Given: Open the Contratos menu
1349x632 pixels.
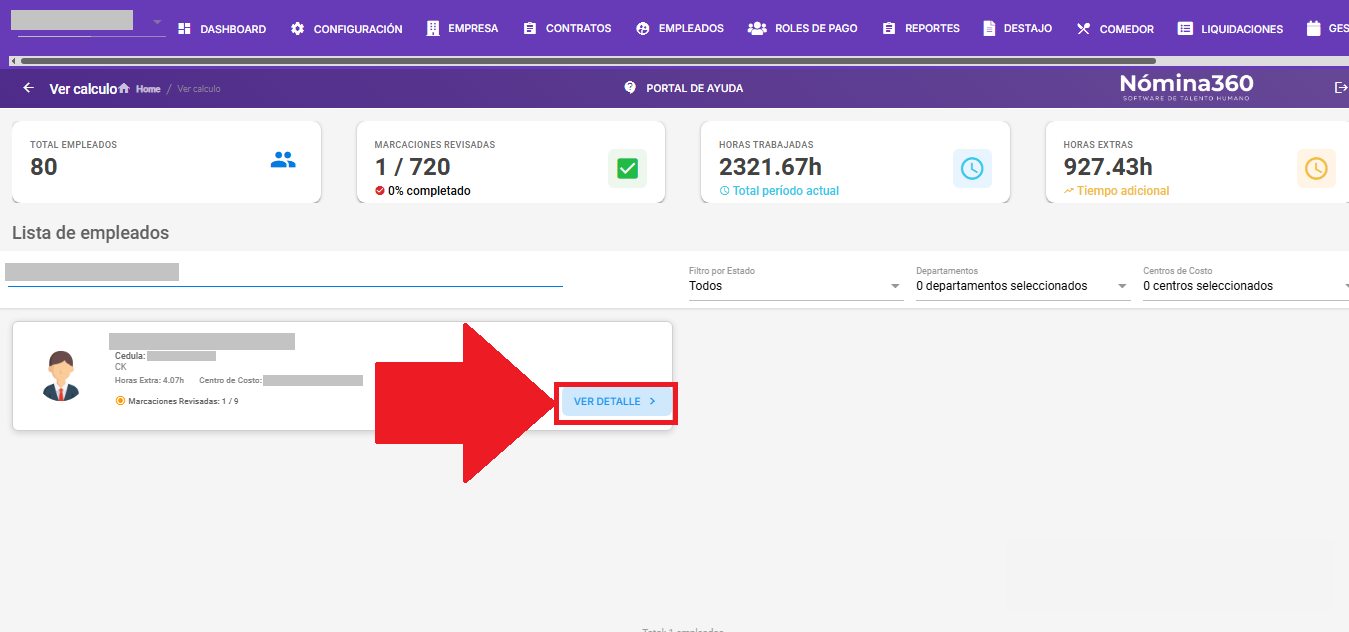Looking at the screenshot, I should (567, 29).
